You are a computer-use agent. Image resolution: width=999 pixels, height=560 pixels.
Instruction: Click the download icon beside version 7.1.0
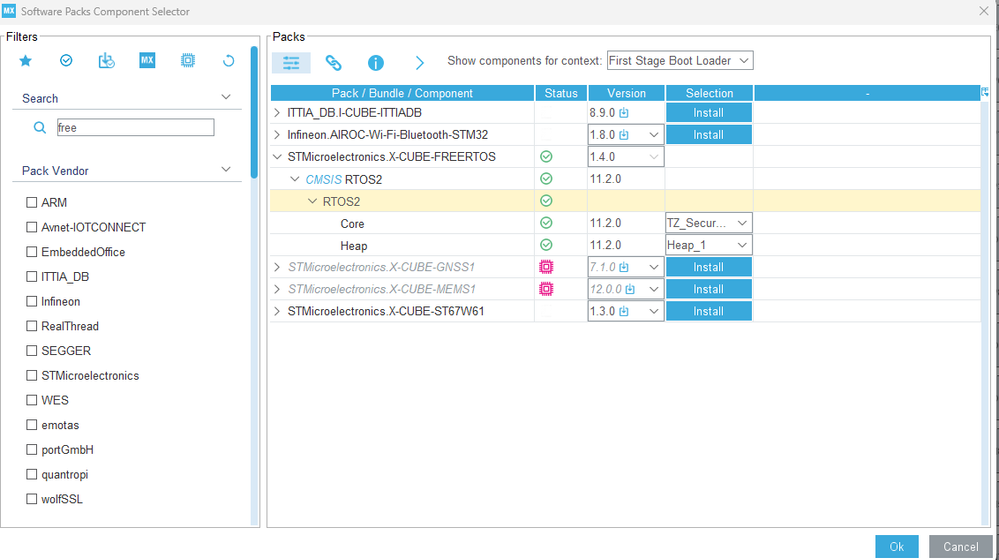(624, 268)
